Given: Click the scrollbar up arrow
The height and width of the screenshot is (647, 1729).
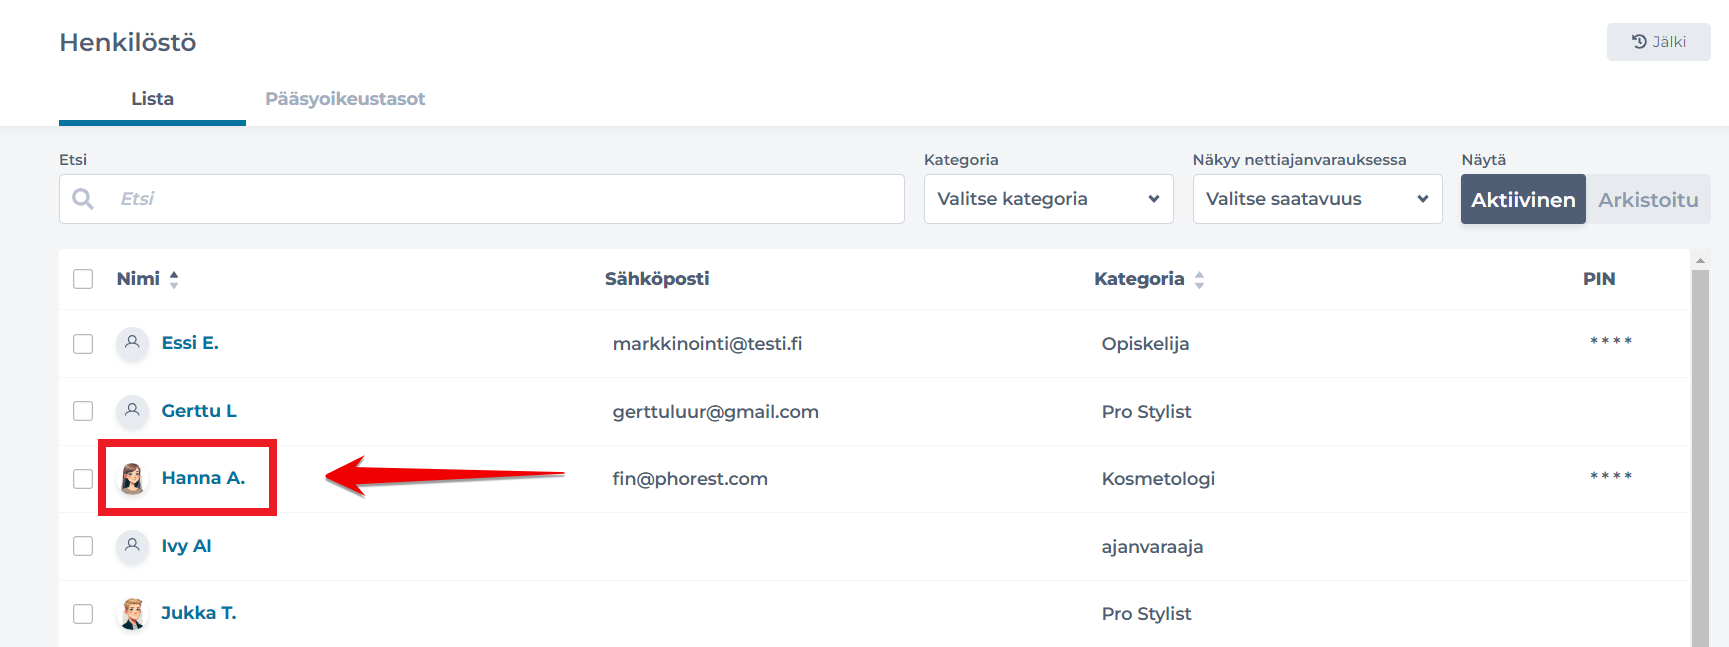Looking at the screenshot, I should [x=1700, y=260].
